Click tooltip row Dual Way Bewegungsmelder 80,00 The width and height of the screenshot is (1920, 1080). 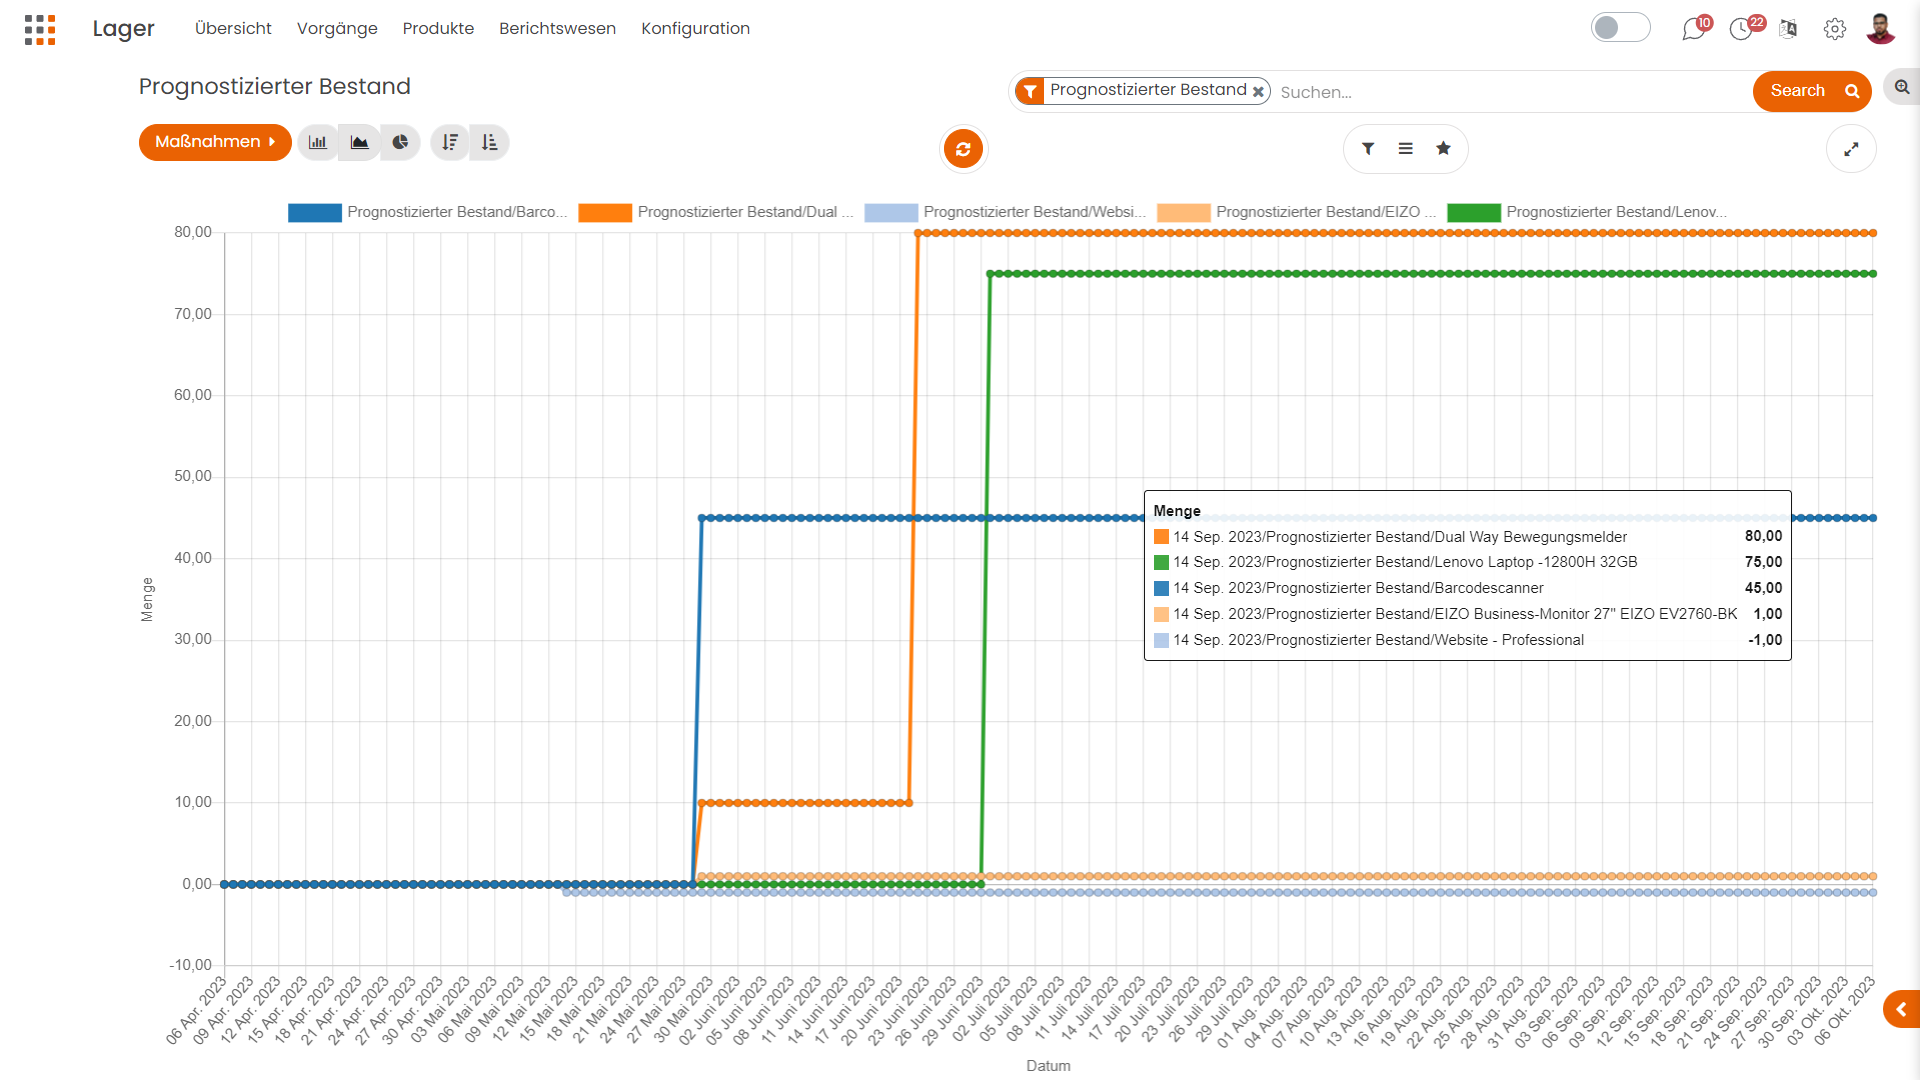pos(1467,537)
